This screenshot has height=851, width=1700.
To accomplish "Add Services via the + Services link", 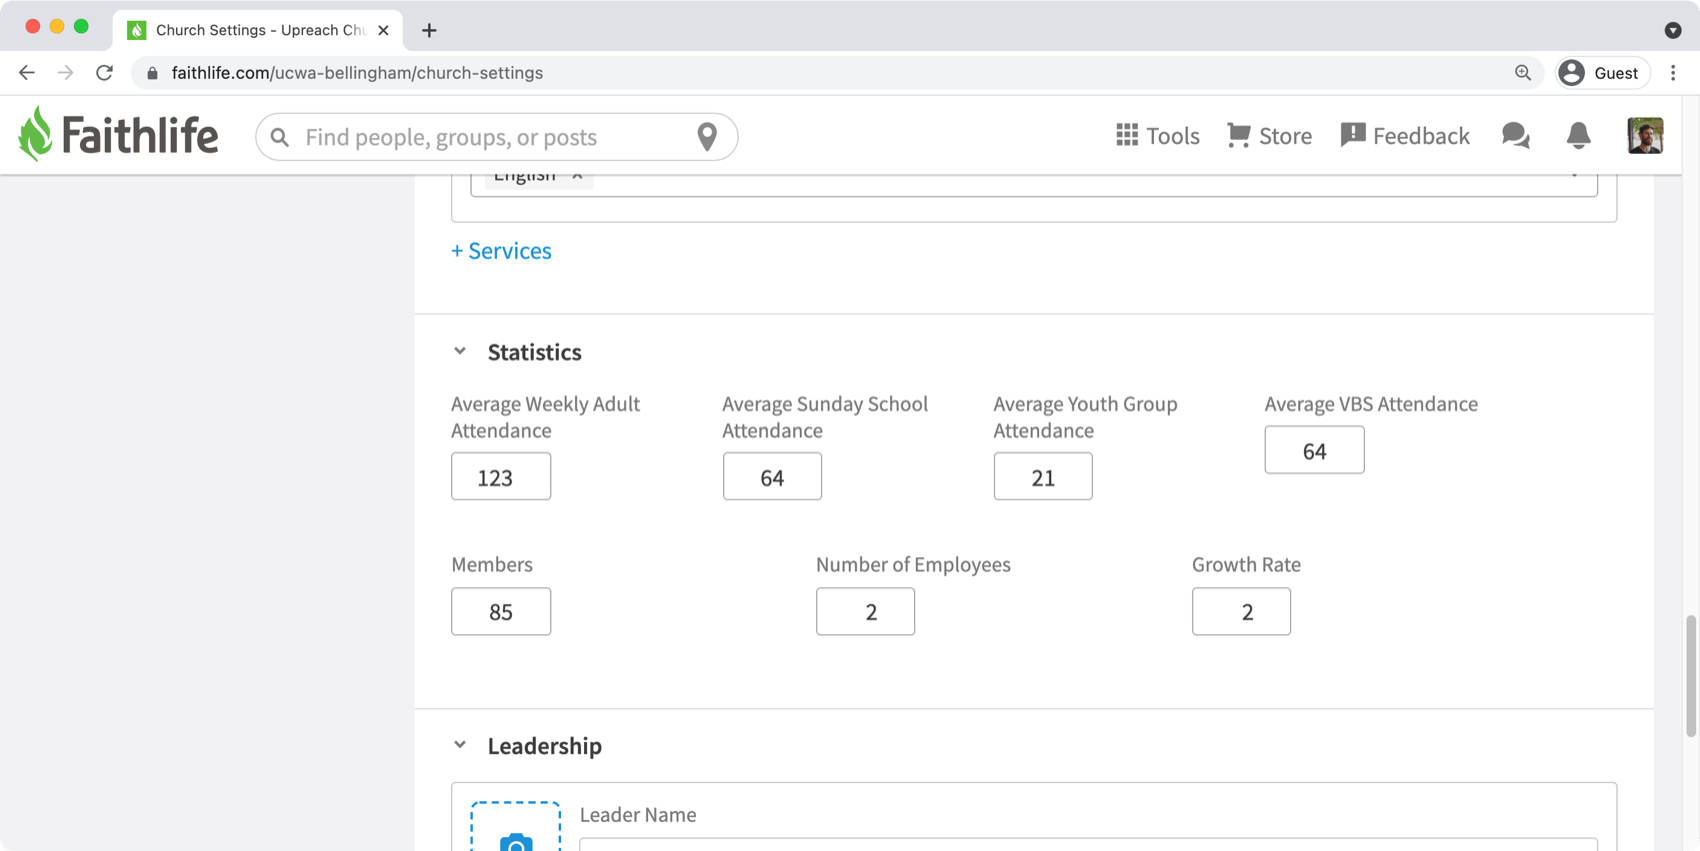I will pyautogui.click(x=501, y=250).
